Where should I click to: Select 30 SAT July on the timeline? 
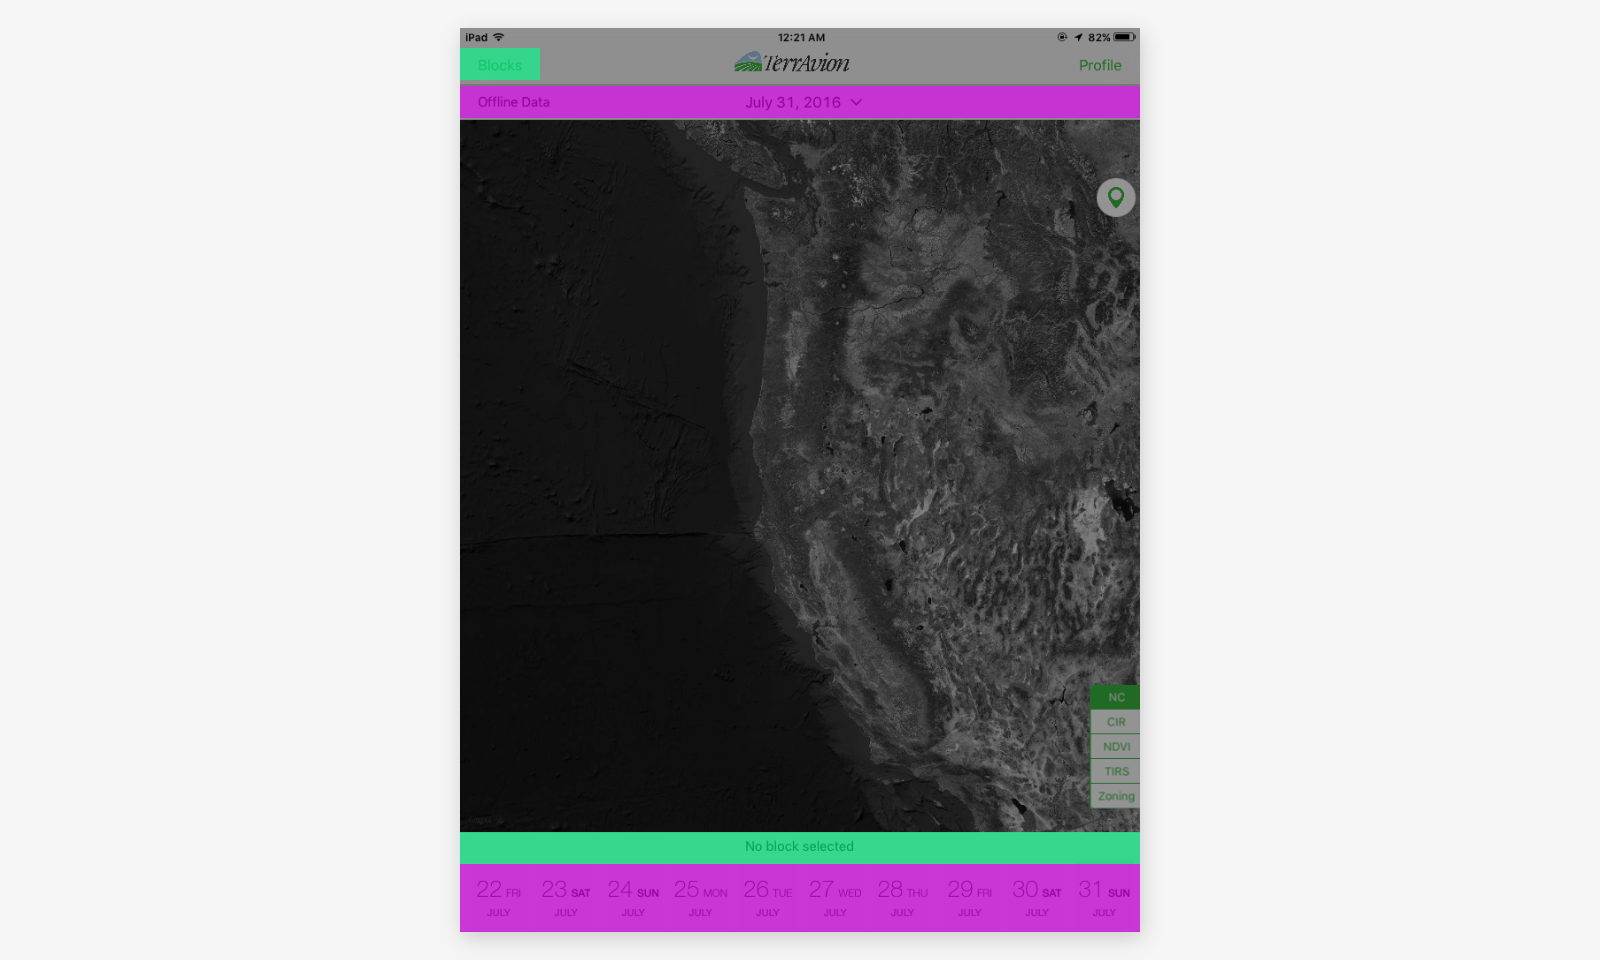coord(1037,897)
